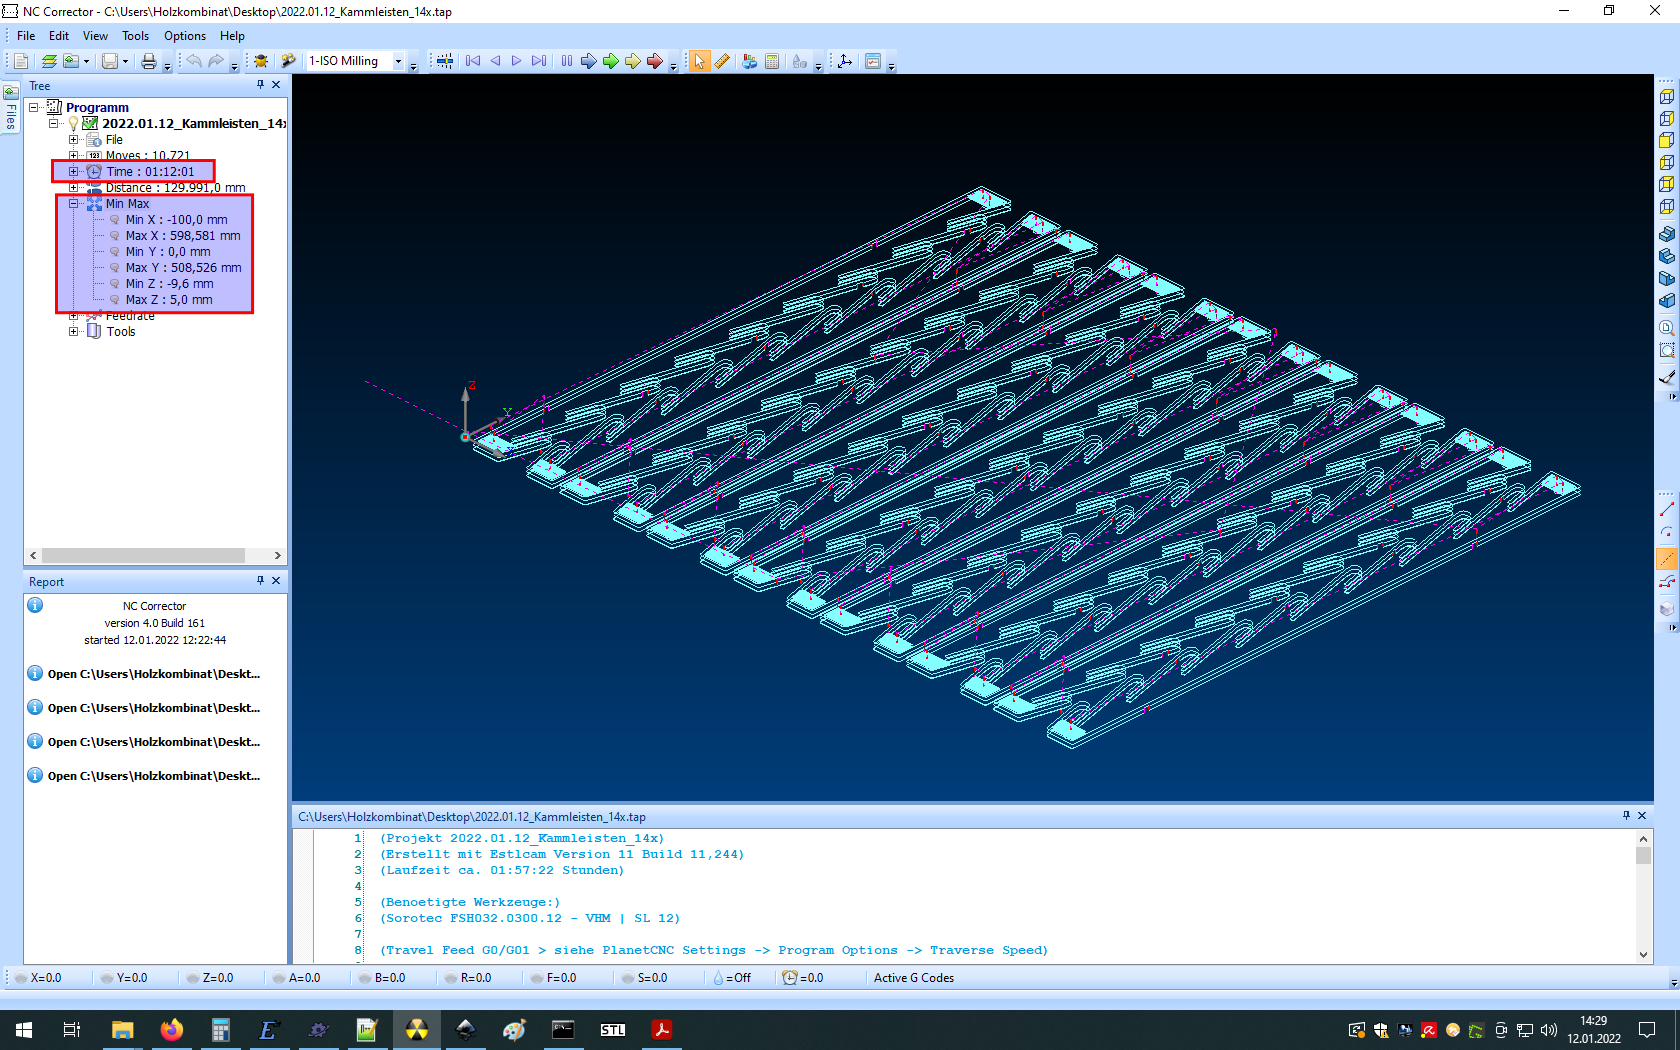This screenshot has width=1680, height=1050.
Task: Expand the Tools tree node
Action: [73, 332]
